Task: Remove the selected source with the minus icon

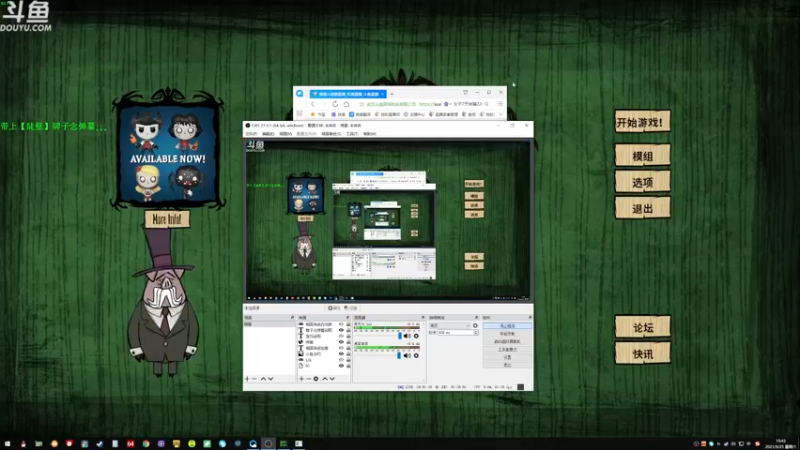Action: (x=309, y=379)
